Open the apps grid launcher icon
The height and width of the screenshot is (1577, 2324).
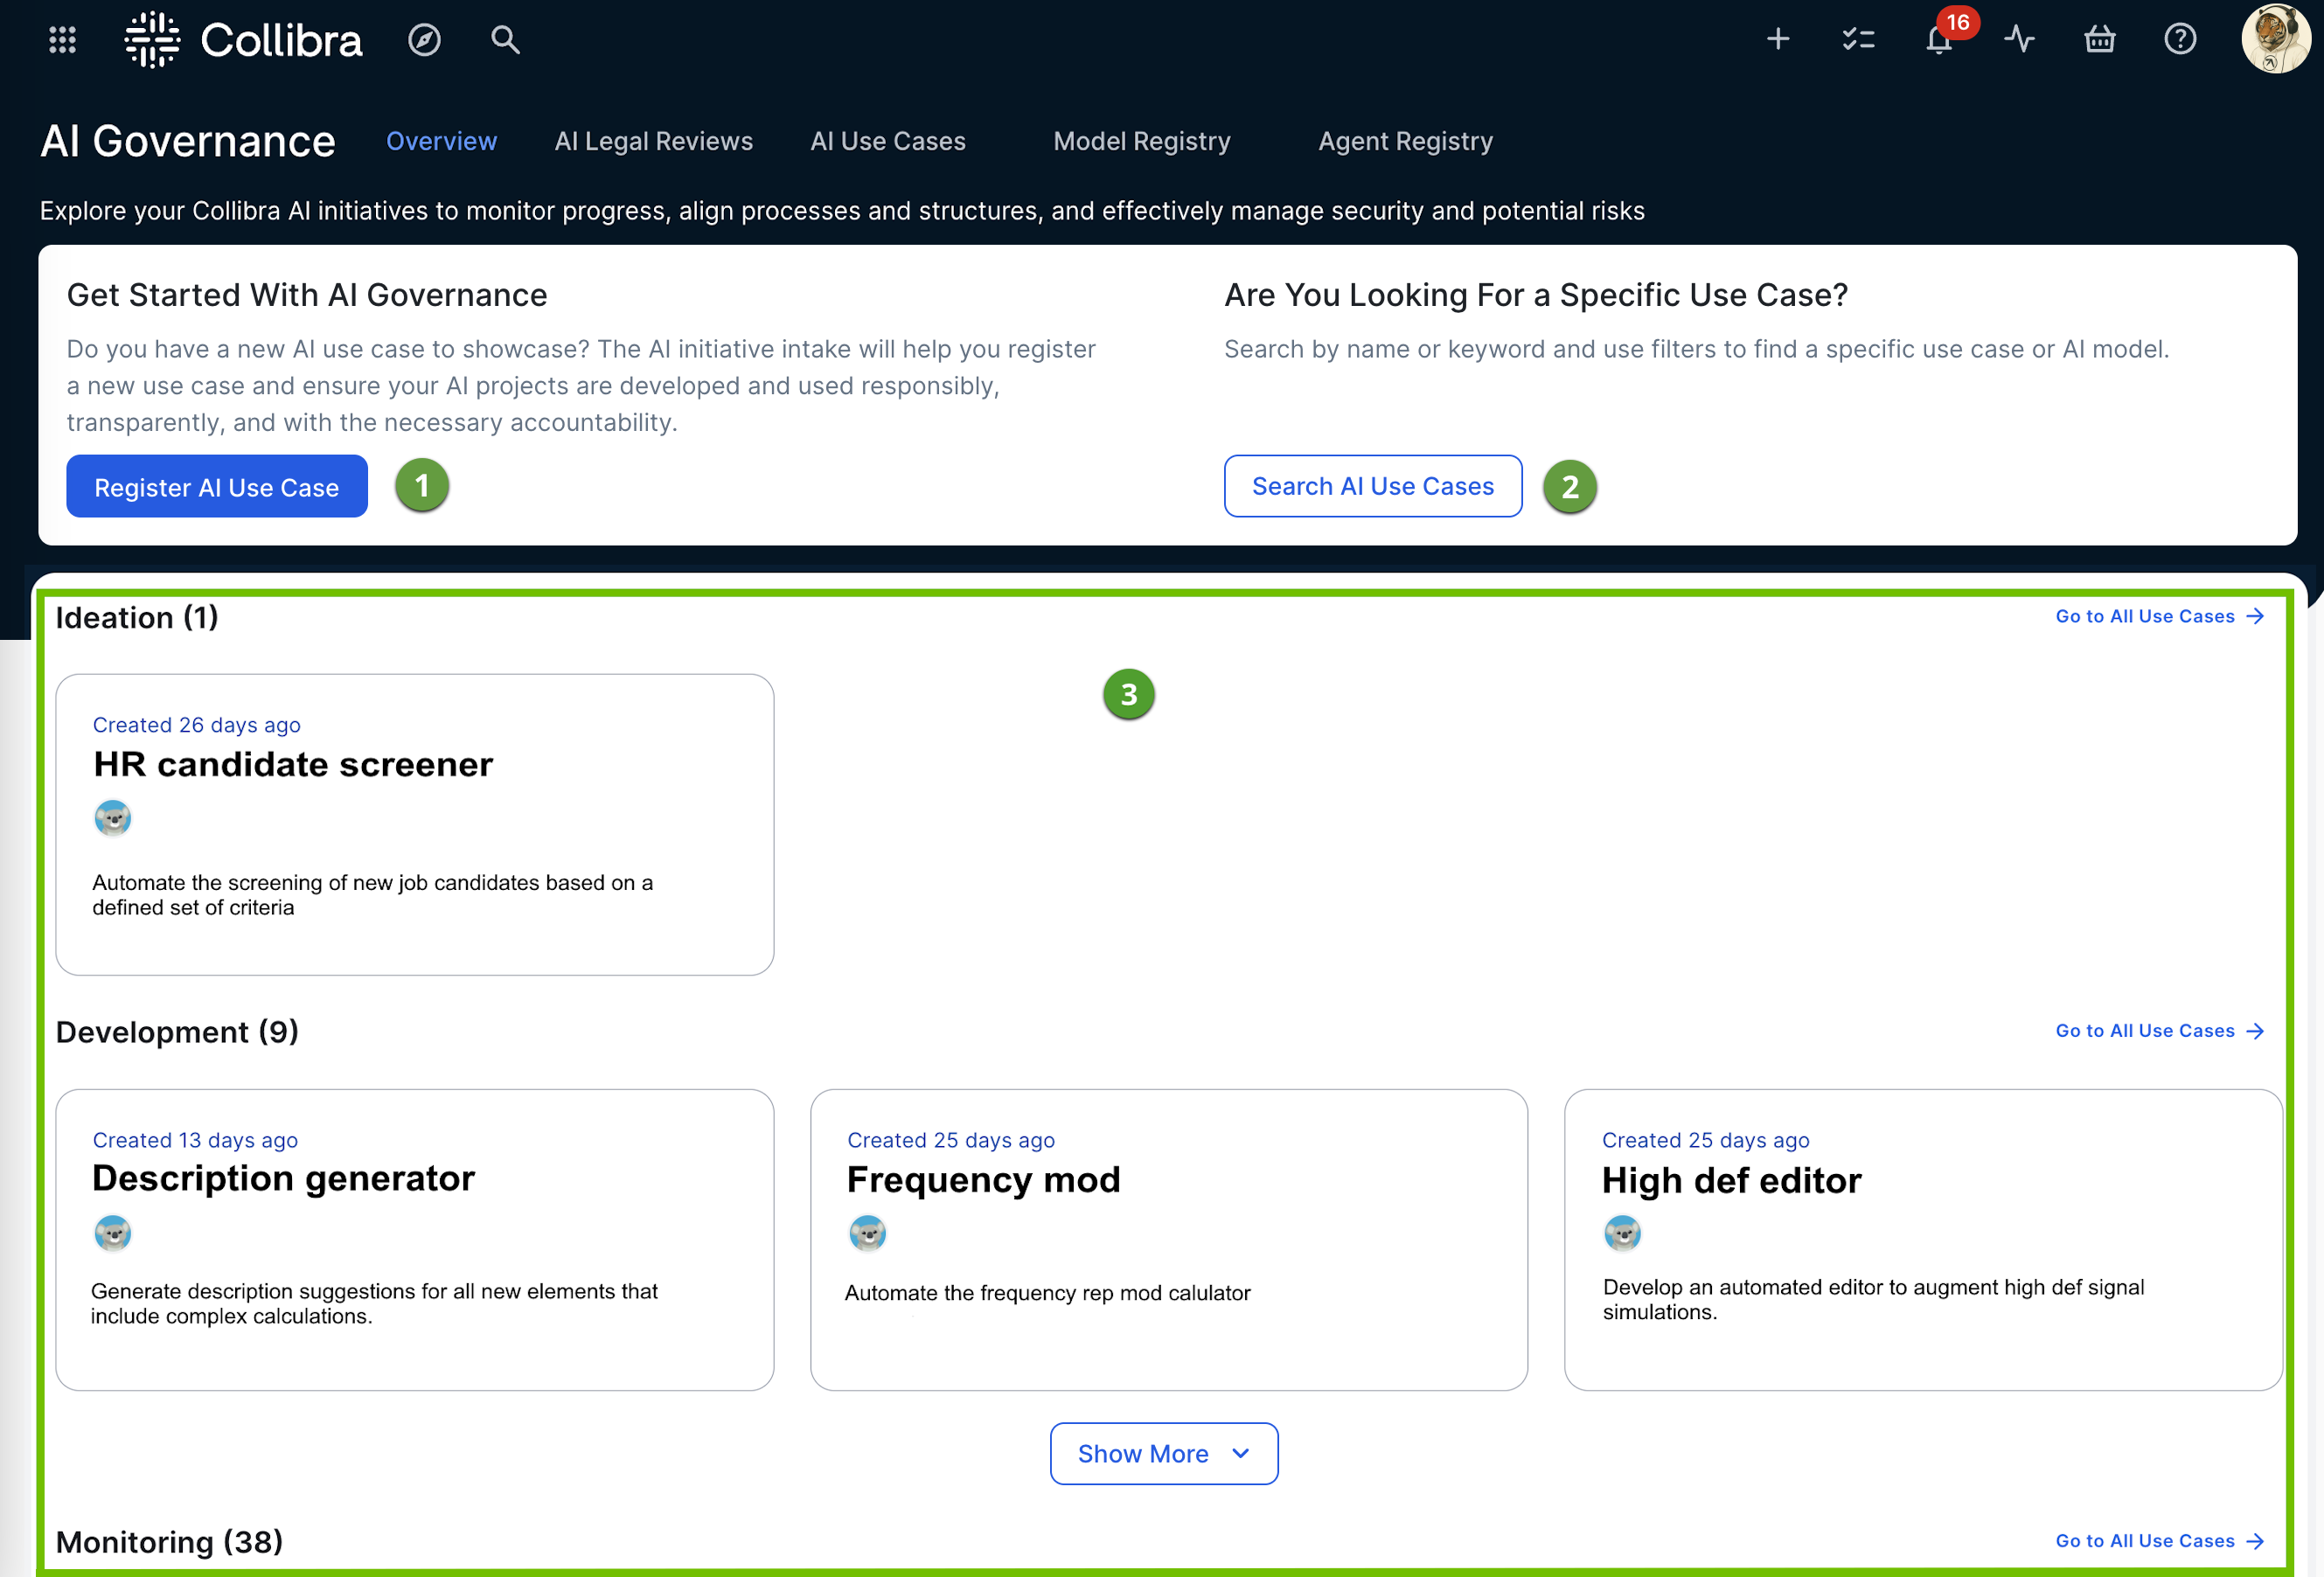62,40
